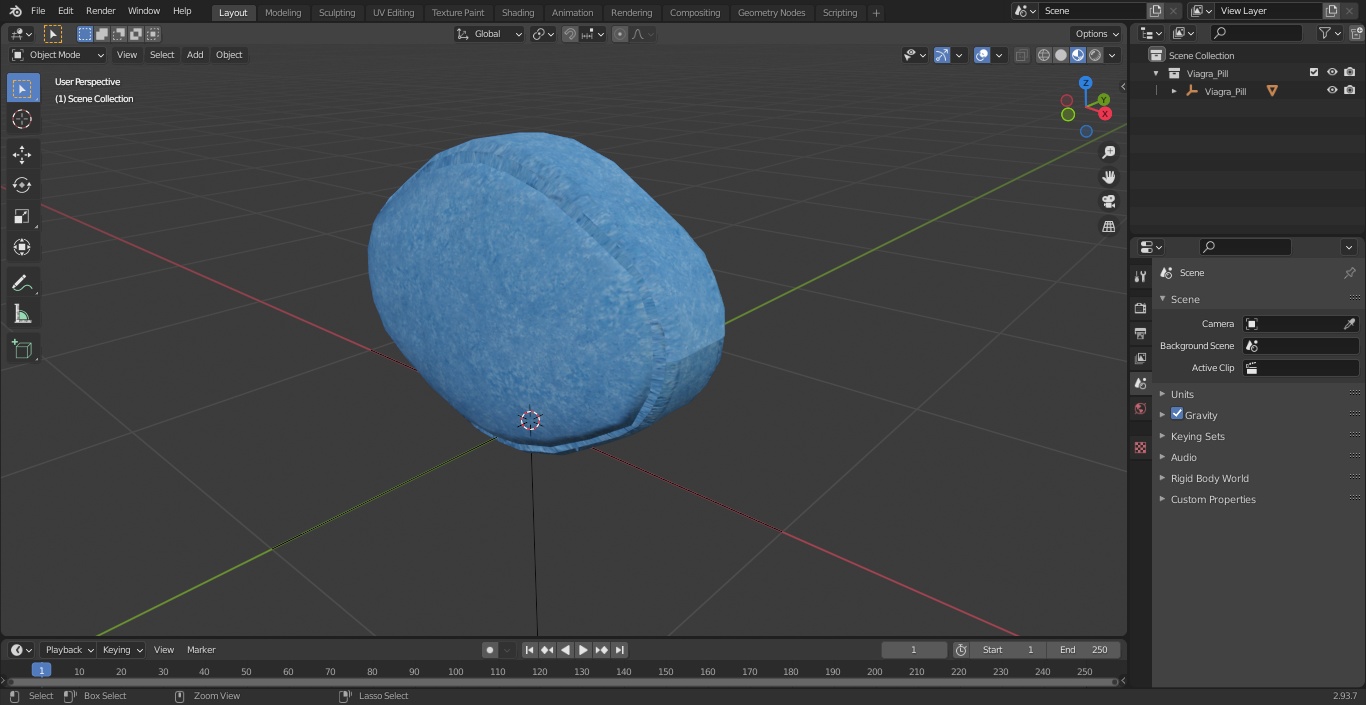Switch to the Modeling workspace tab
This screenshot has height=705, width=1366.
pos(283,13)
